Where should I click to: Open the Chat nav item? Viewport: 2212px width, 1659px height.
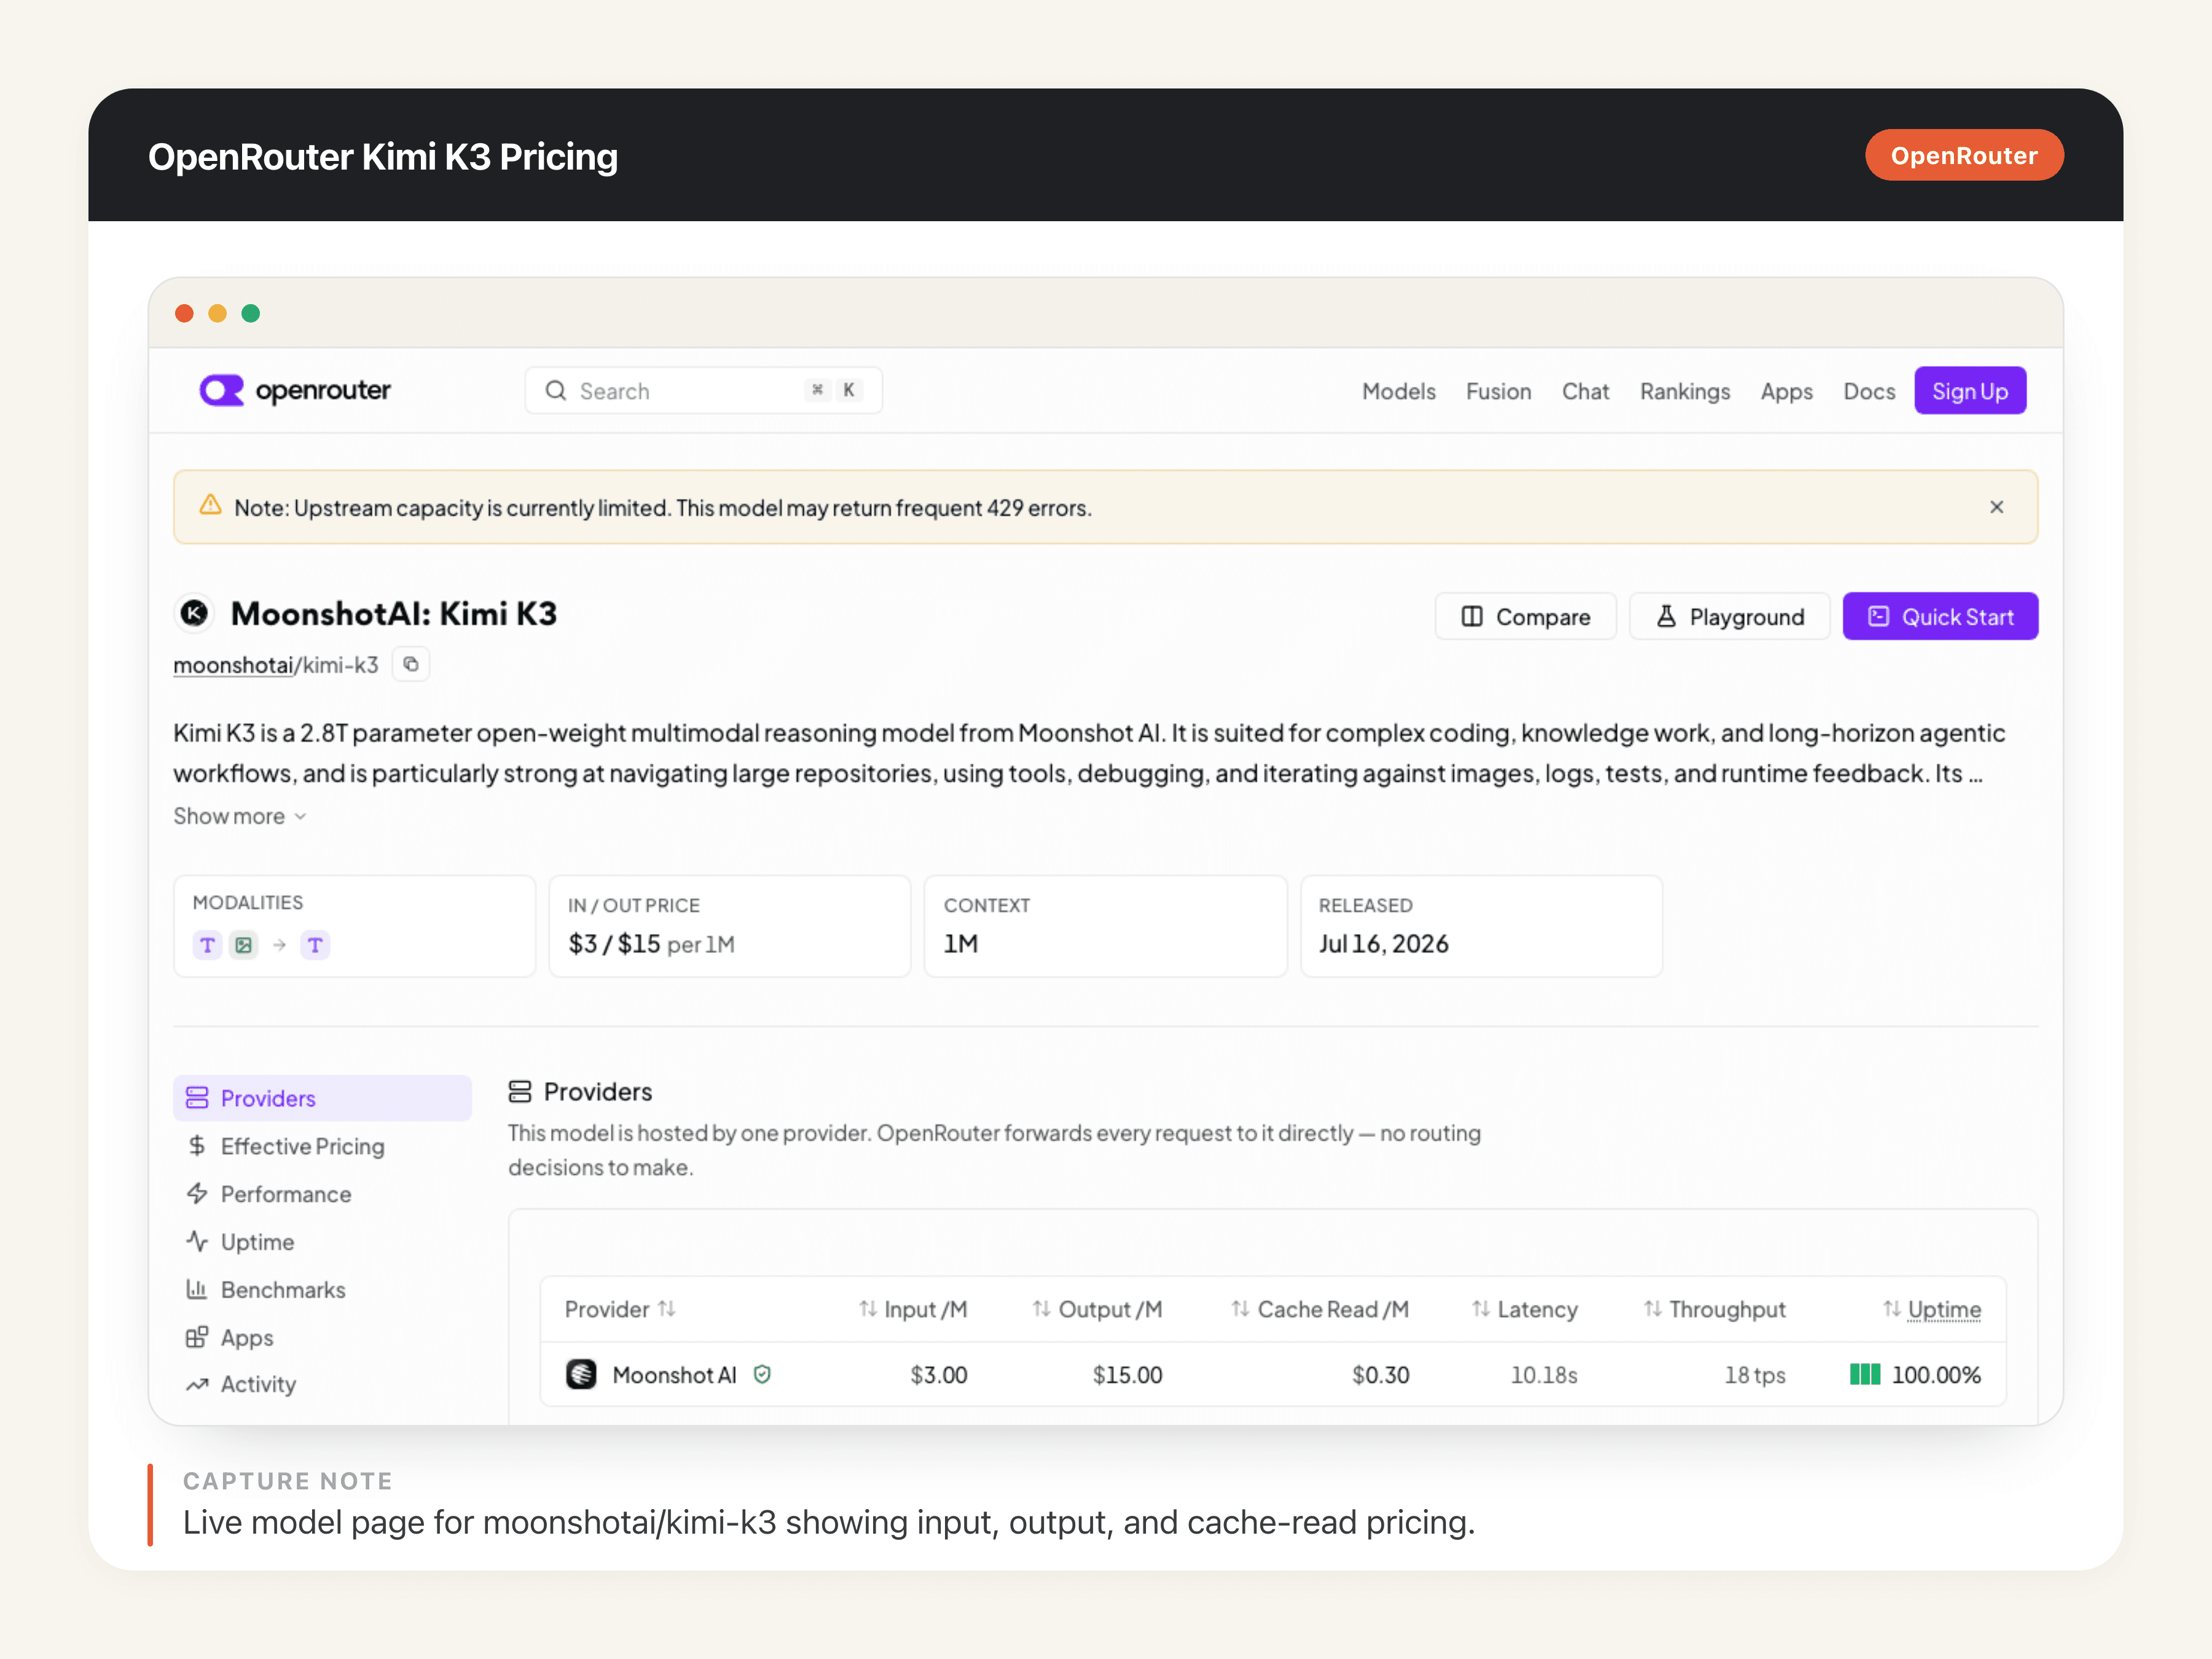click(x=1585, y=391)
